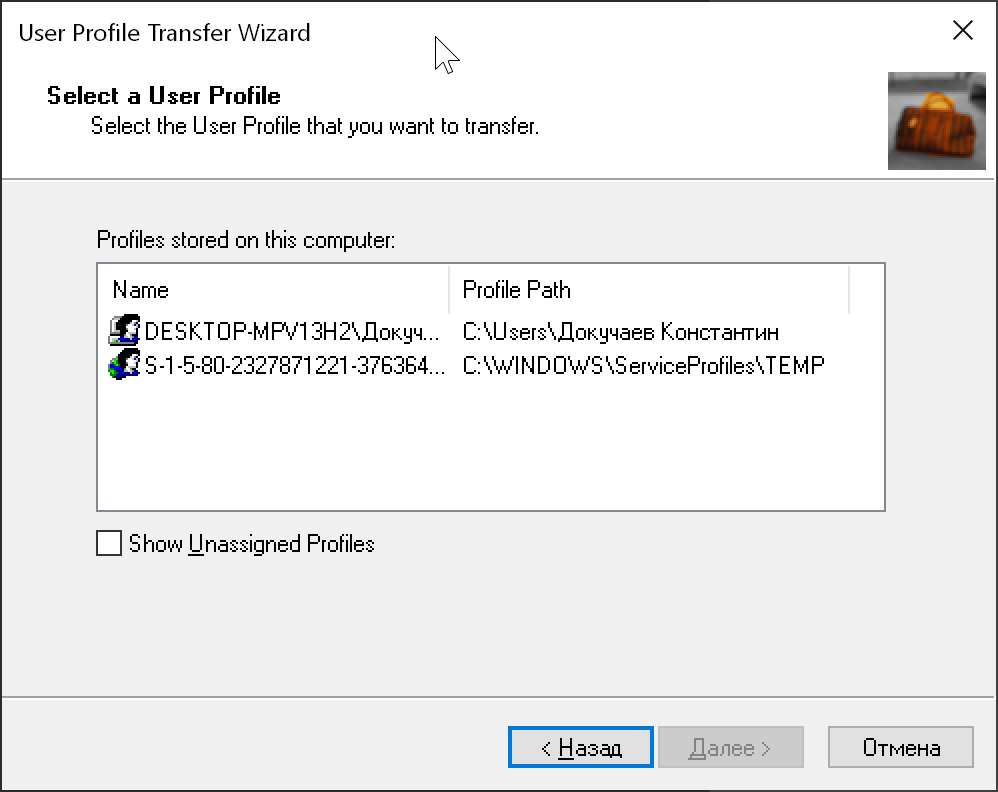The height and width of the screenshot is (792, 998).
Task: Enable Show Unassigned Profiles checkbox
Action: [x=109, y=543]
